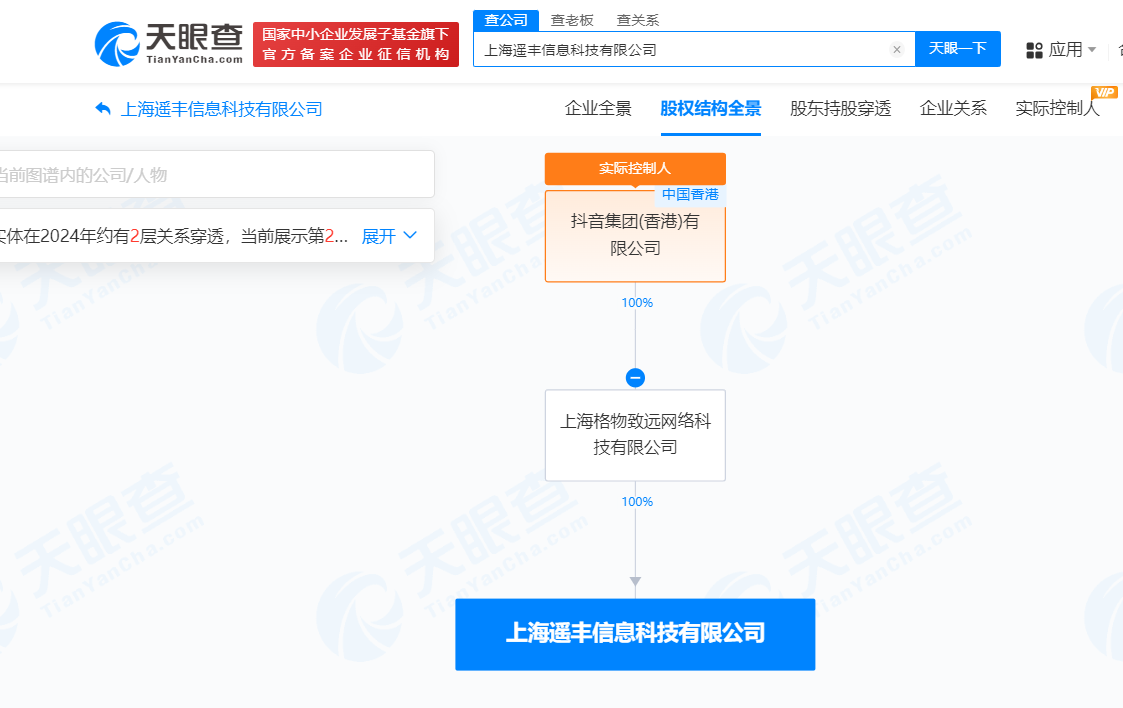Clear the search box with the X icon
The width and height of the screenshot is (1123, 708).
pos(897,49)
